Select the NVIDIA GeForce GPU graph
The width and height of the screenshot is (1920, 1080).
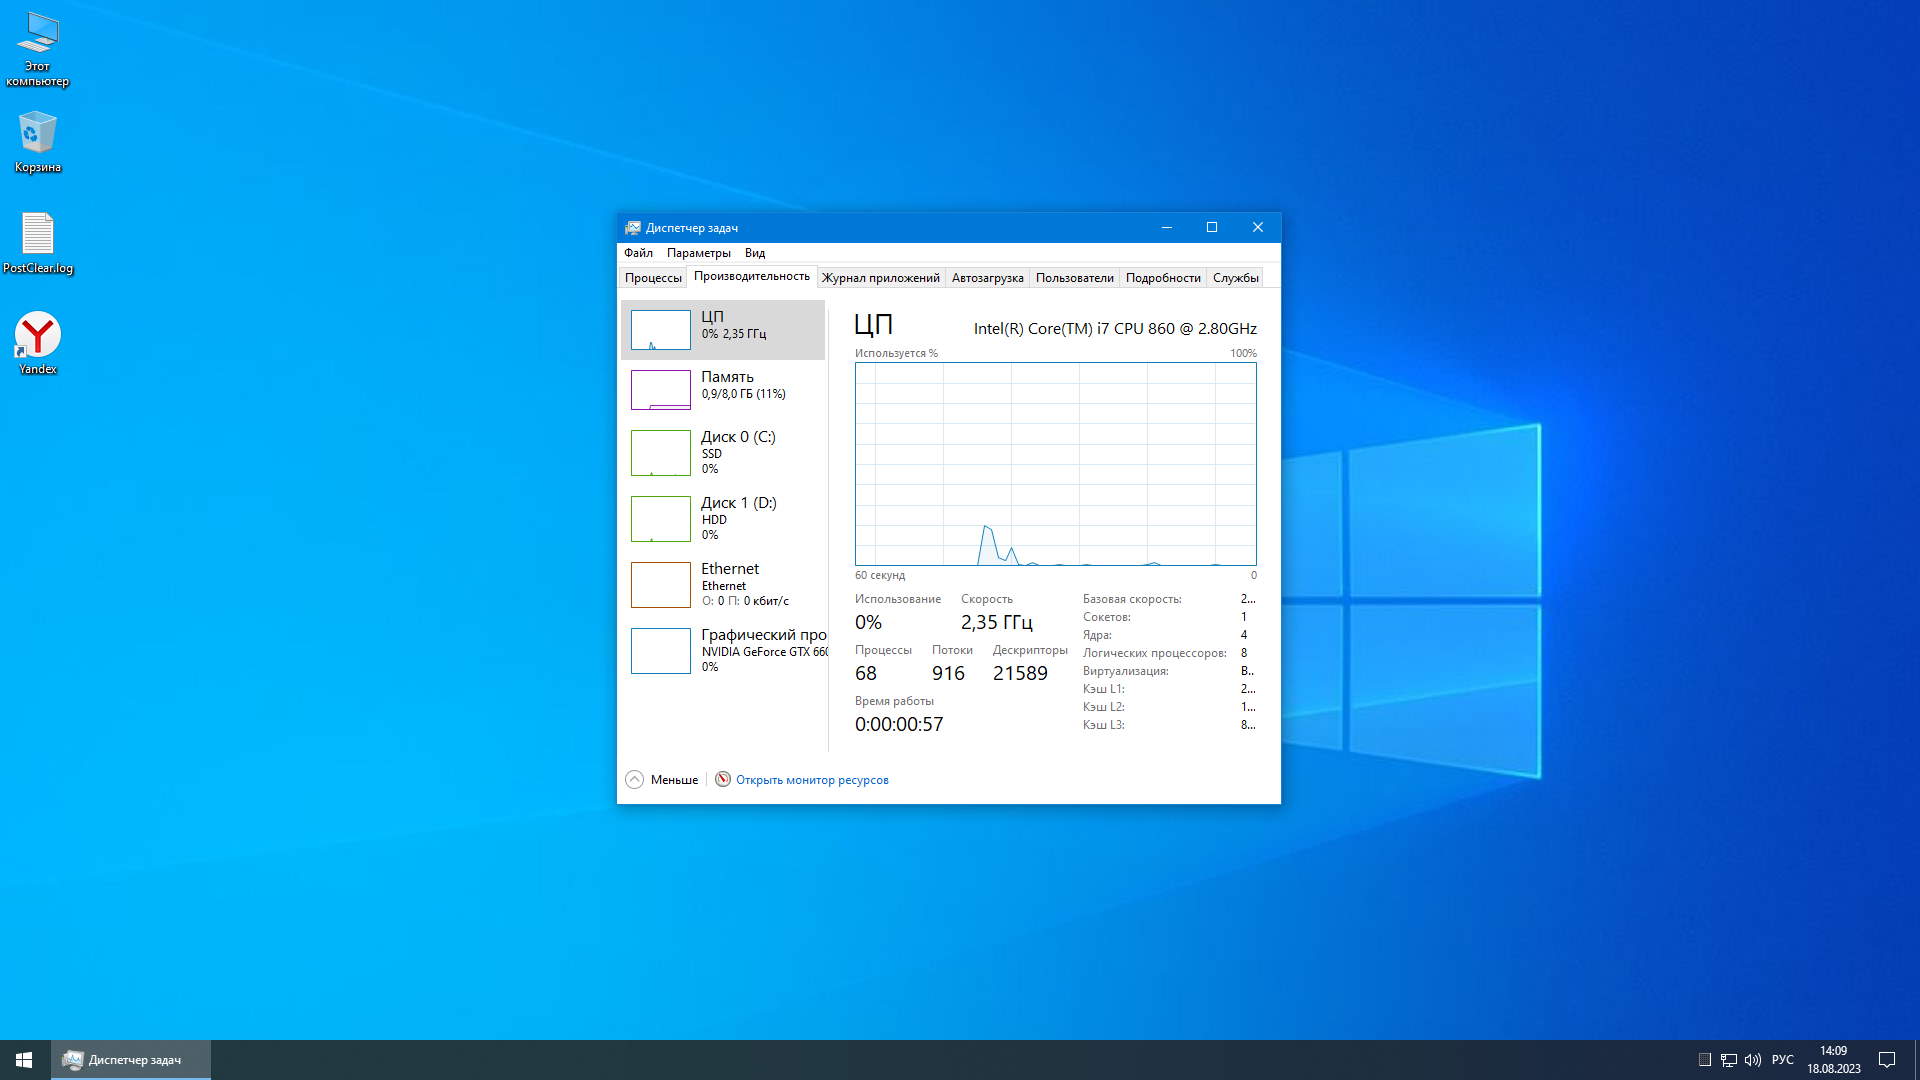660,650
